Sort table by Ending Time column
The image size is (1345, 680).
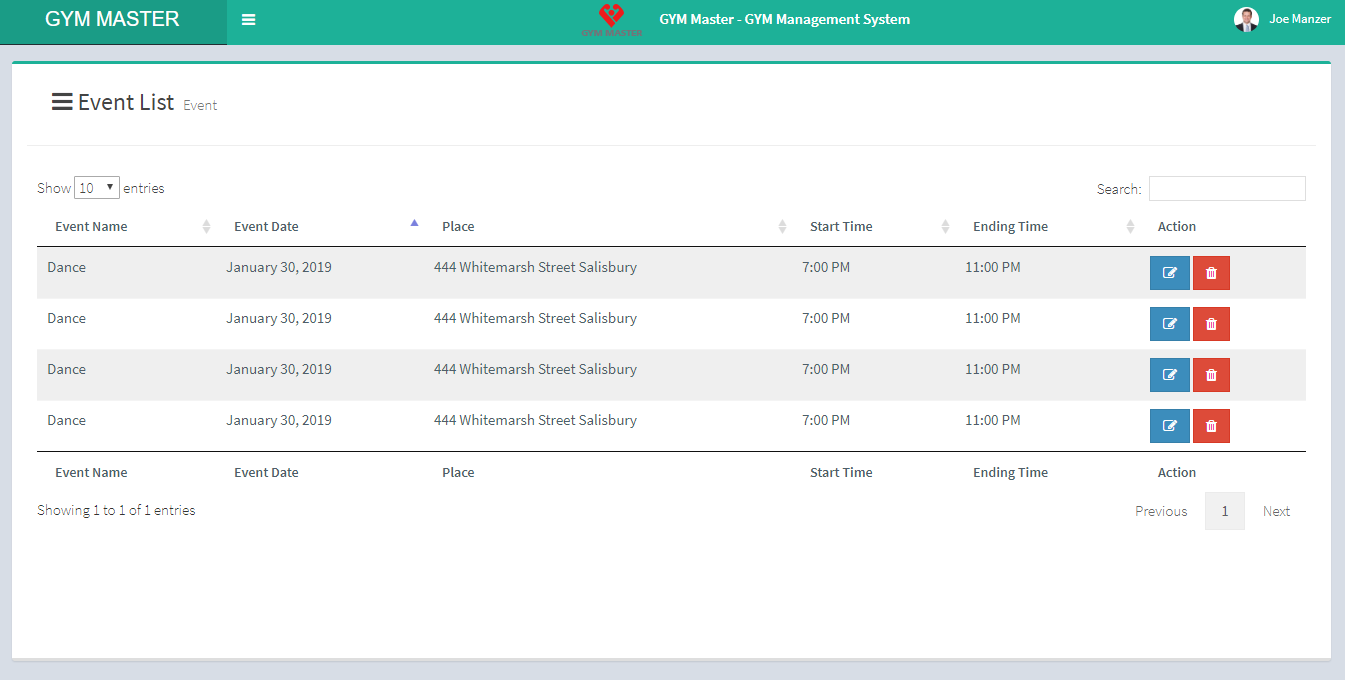click(1010, 227)
